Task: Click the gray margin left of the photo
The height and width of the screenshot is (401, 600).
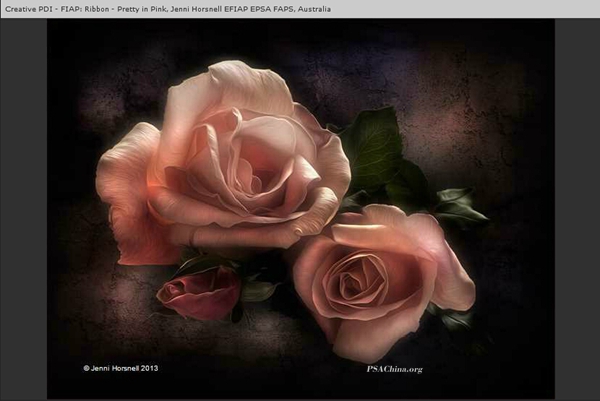Action: pyautogui.click(x=23, y=200)
